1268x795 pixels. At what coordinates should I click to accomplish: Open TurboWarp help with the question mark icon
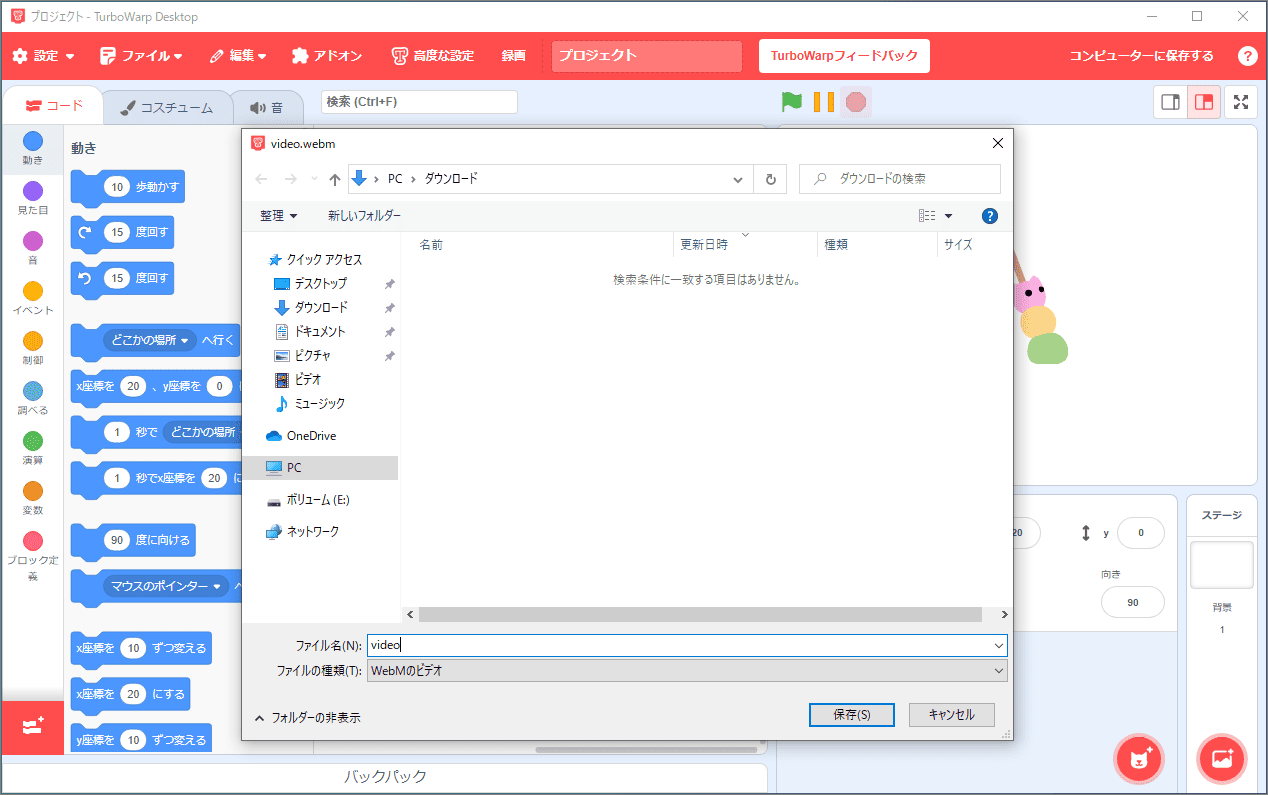coord(1247,55)
